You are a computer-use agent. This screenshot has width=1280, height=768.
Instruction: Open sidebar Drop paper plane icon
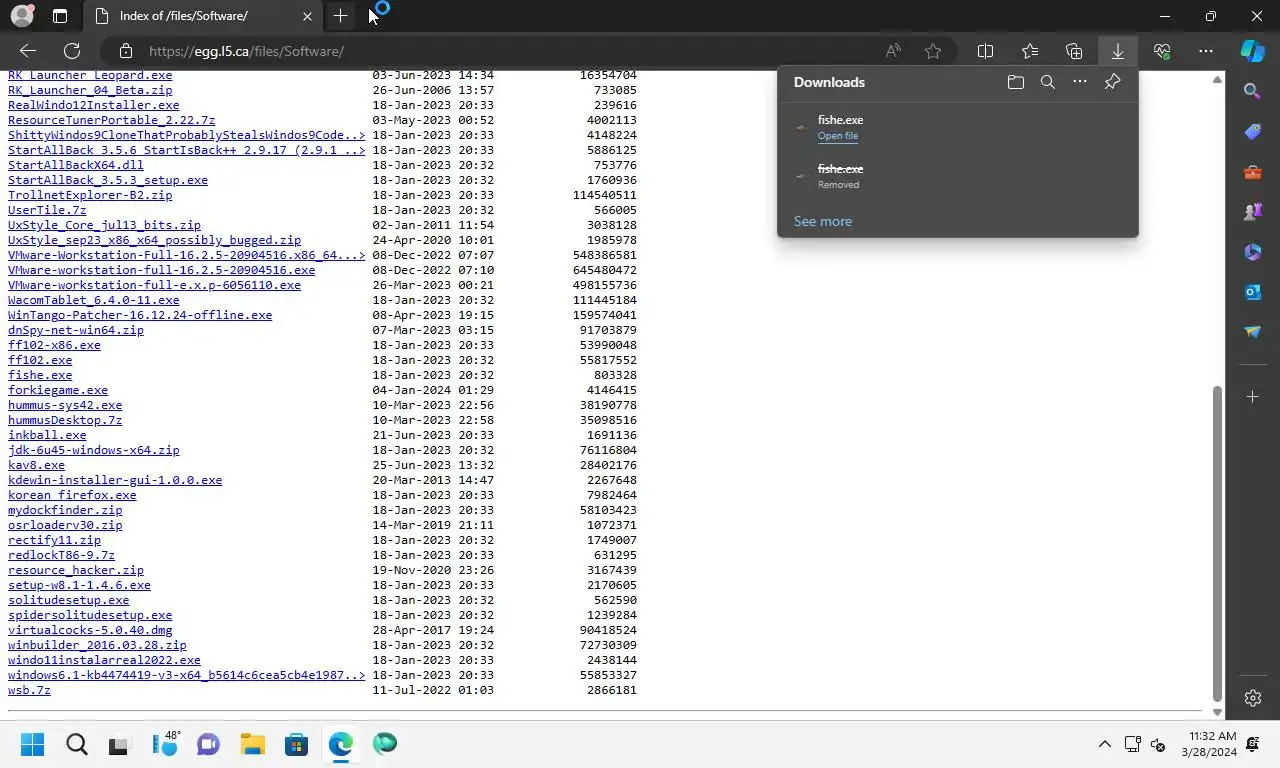[x=1253, y=332]
